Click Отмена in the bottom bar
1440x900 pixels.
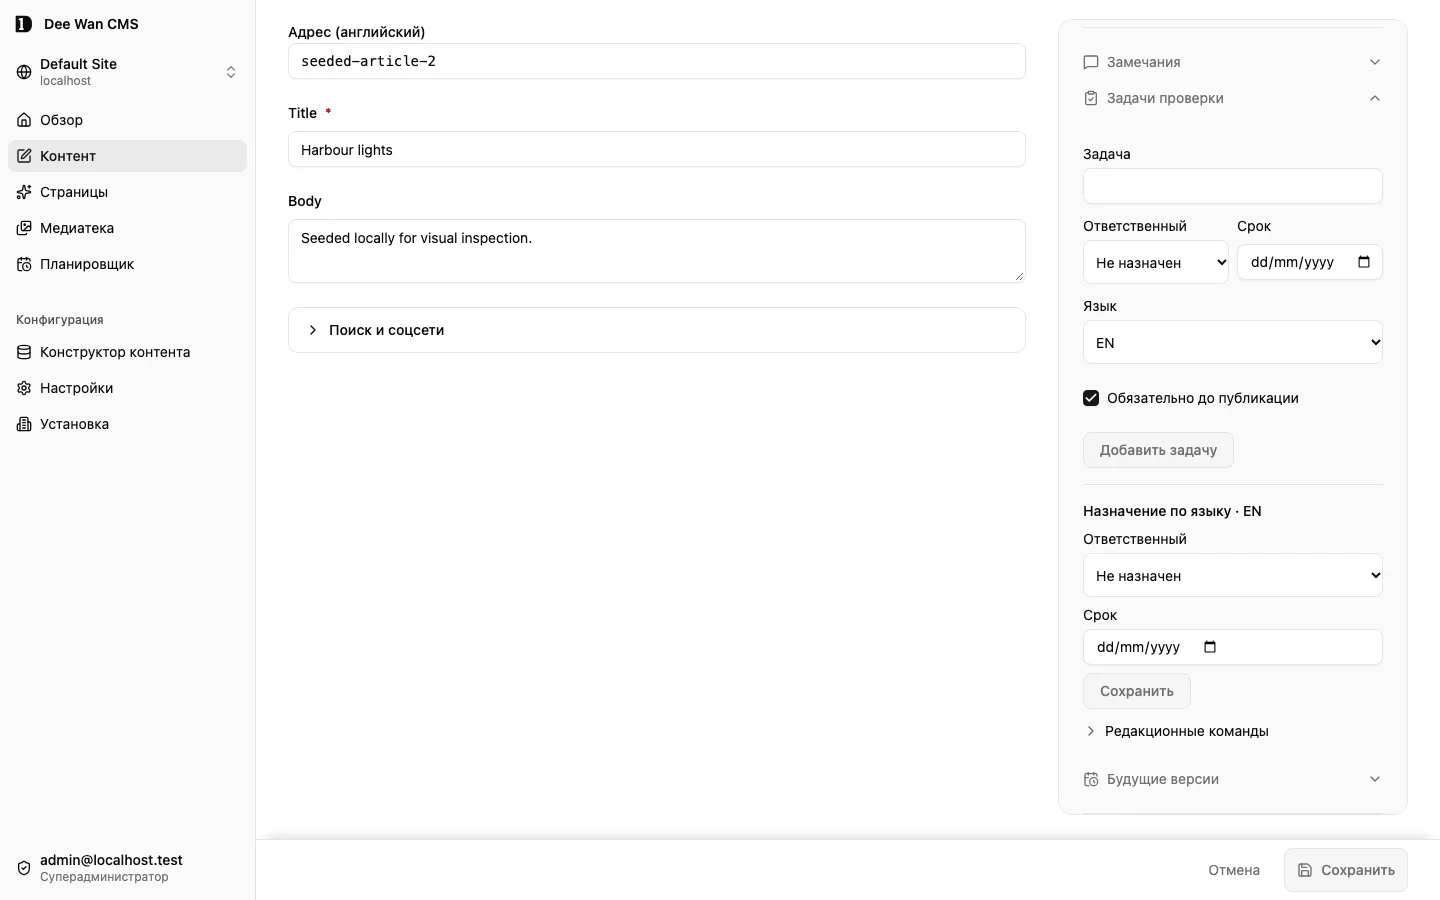(1234, 870)
